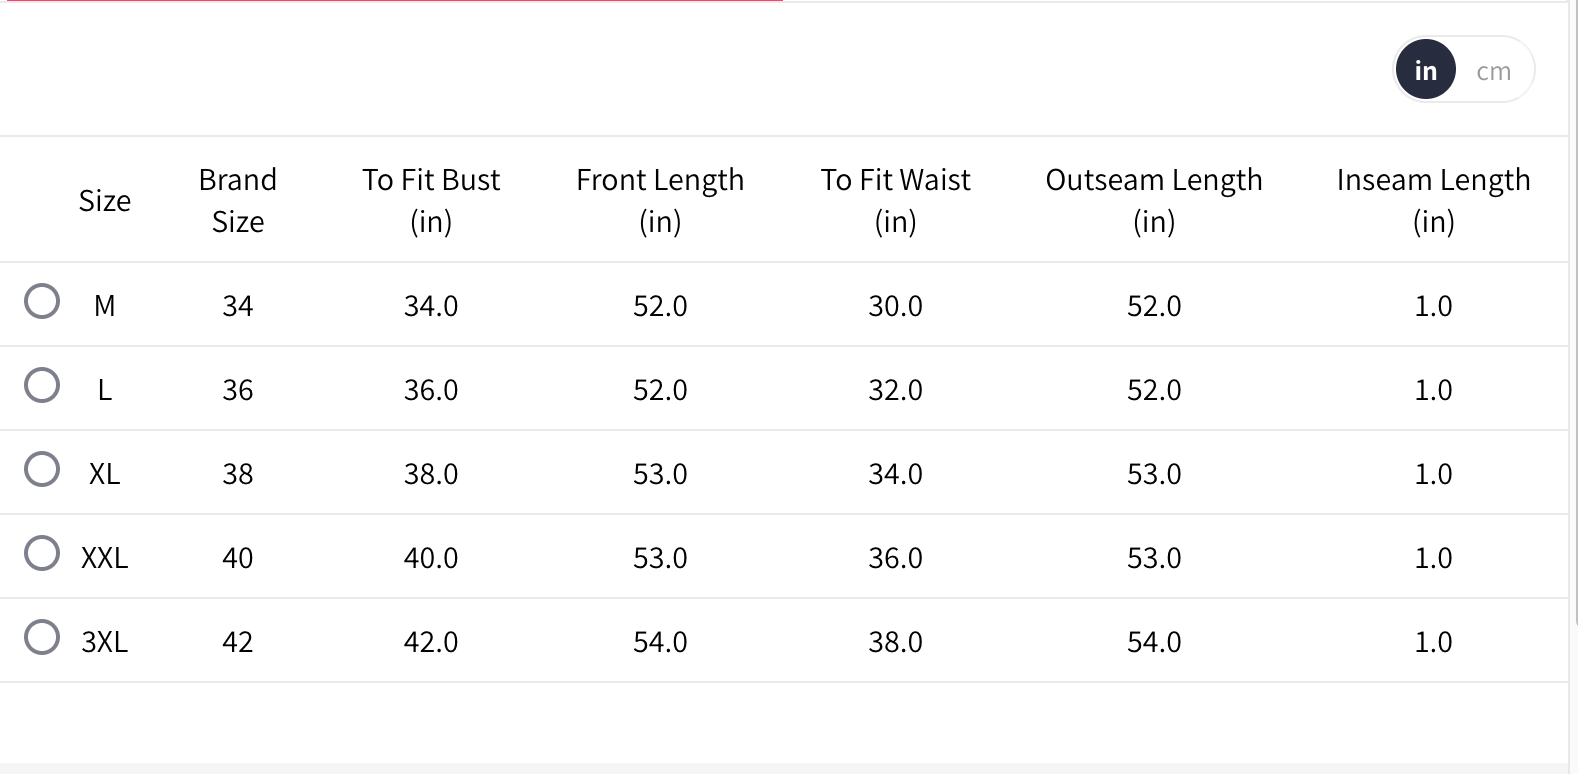Click the Inseam Length column header

(1433, 200)
